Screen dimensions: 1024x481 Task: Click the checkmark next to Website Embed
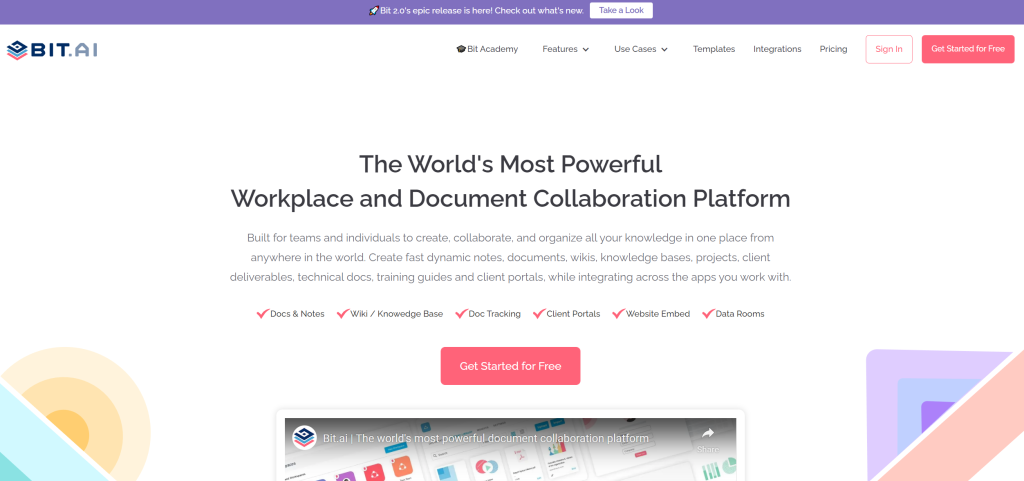(x=618, y=314)
